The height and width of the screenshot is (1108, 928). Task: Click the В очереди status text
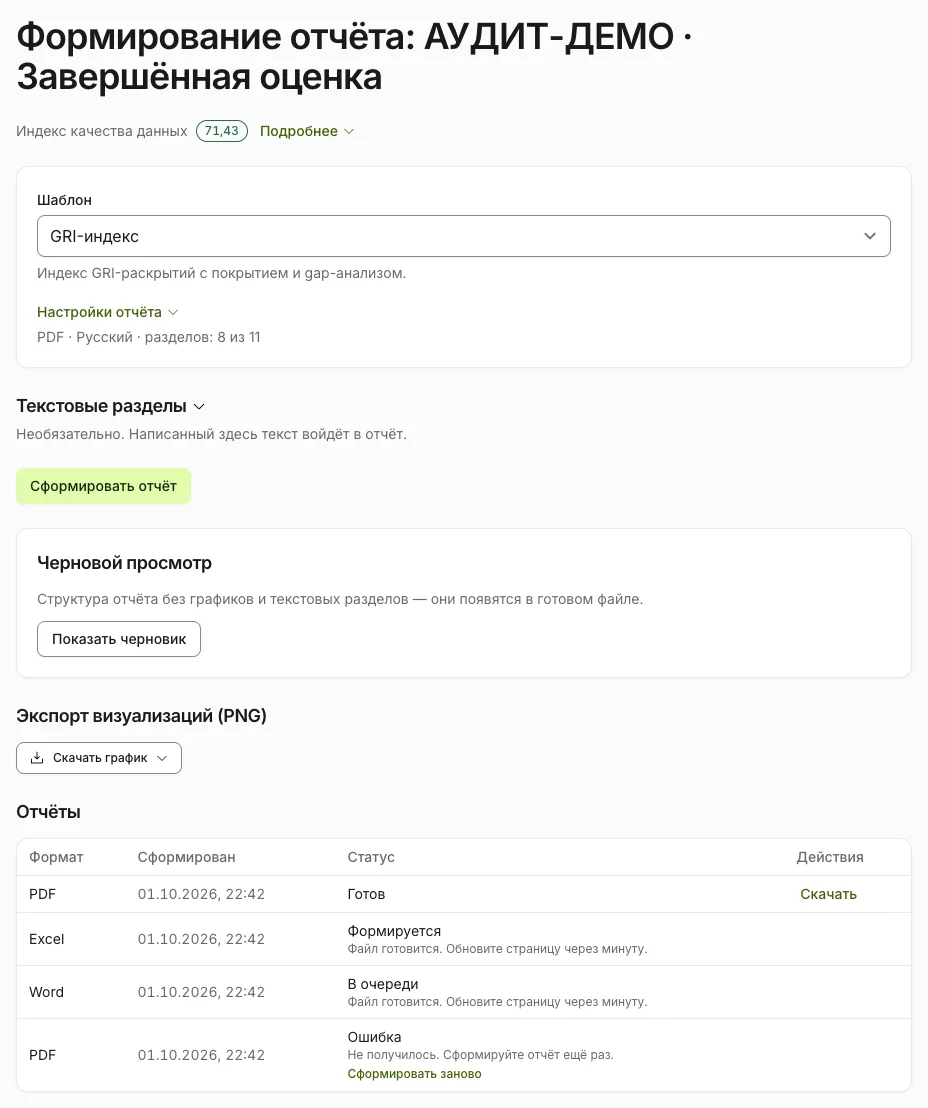click(x=383, y=984)
